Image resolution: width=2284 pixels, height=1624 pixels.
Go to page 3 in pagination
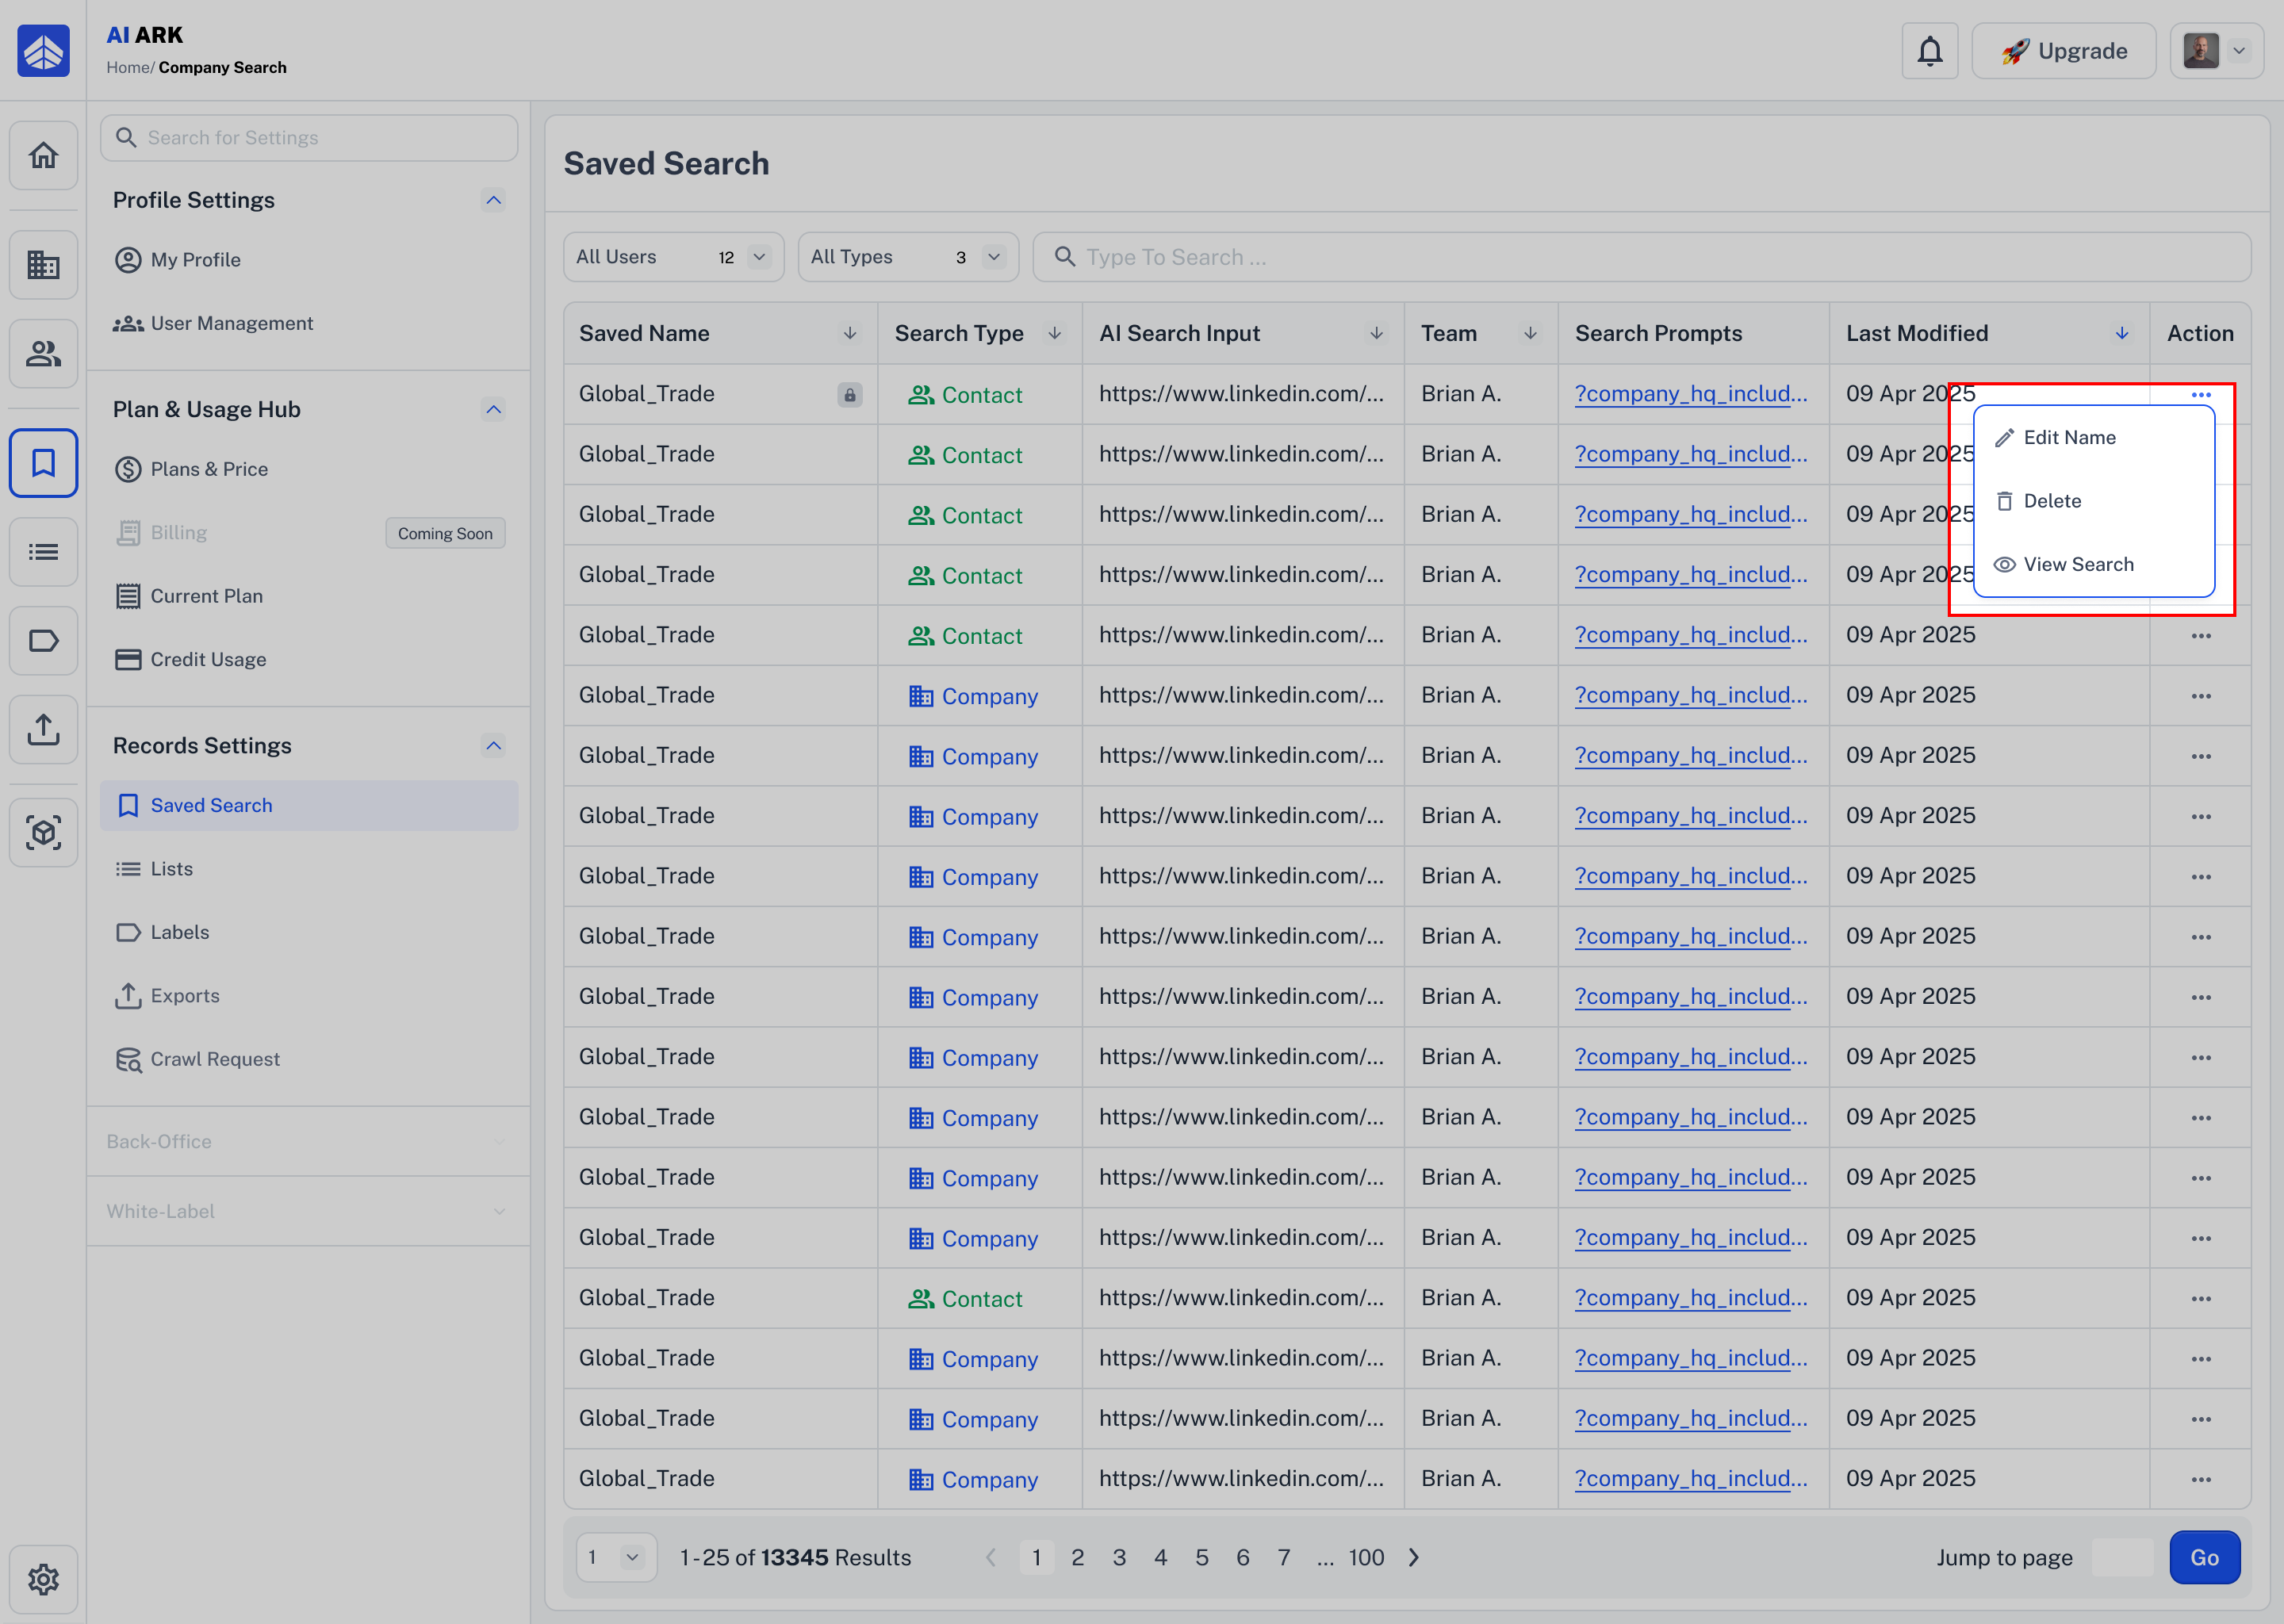pos(1119,1557)
